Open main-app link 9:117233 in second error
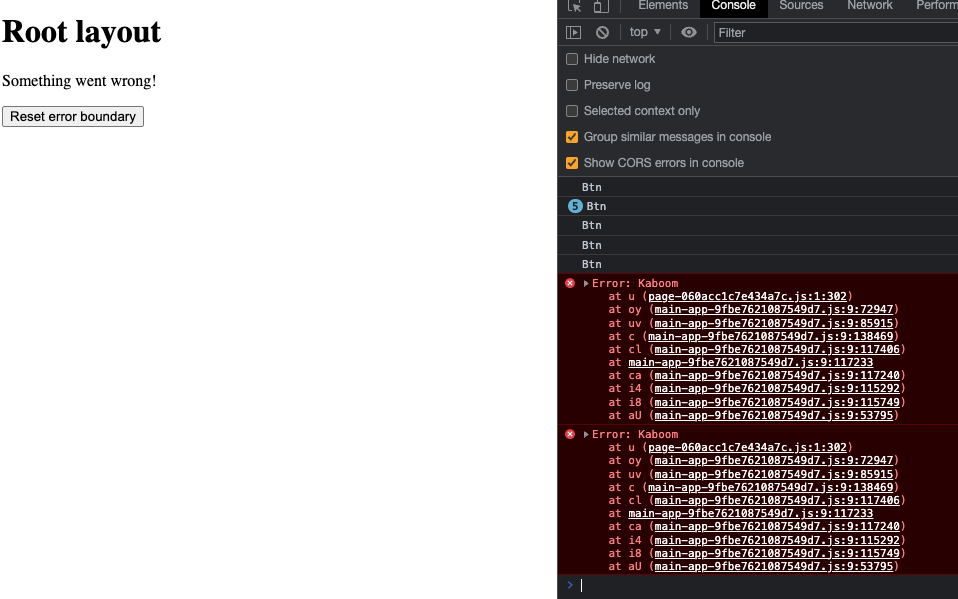Screen dimensions: 958x599 pyautogui.click(x=750, y=513)
